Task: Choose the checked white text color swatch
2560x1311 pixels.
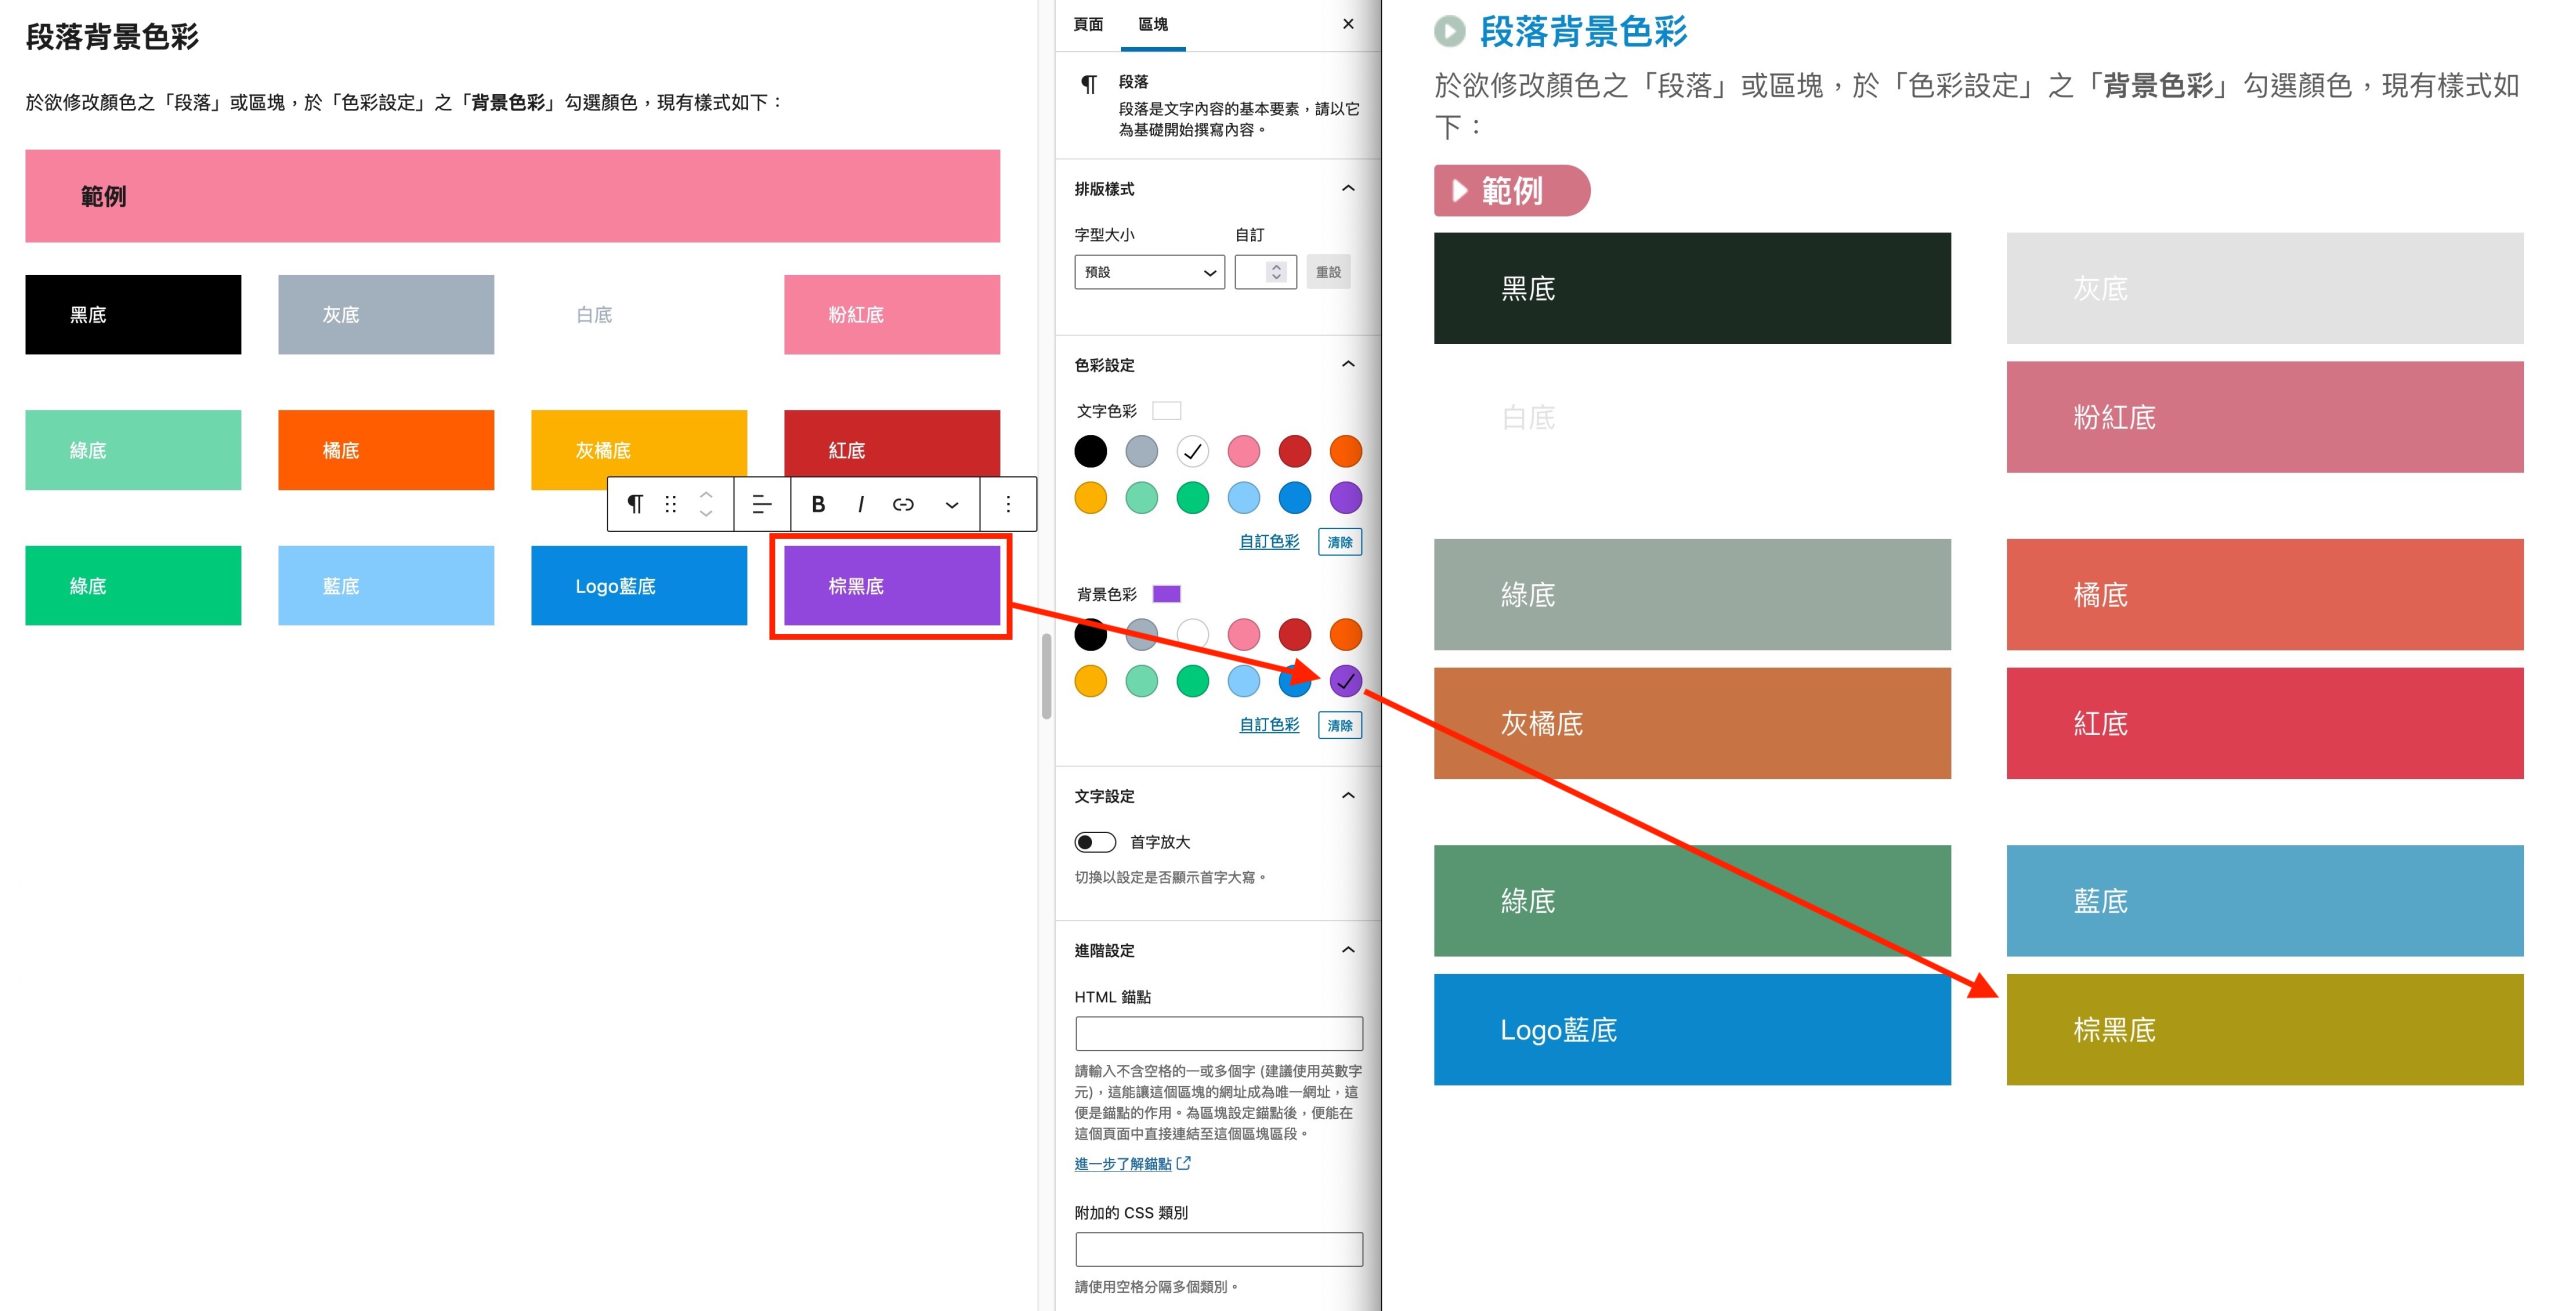Action: [x=1193, y=451]
